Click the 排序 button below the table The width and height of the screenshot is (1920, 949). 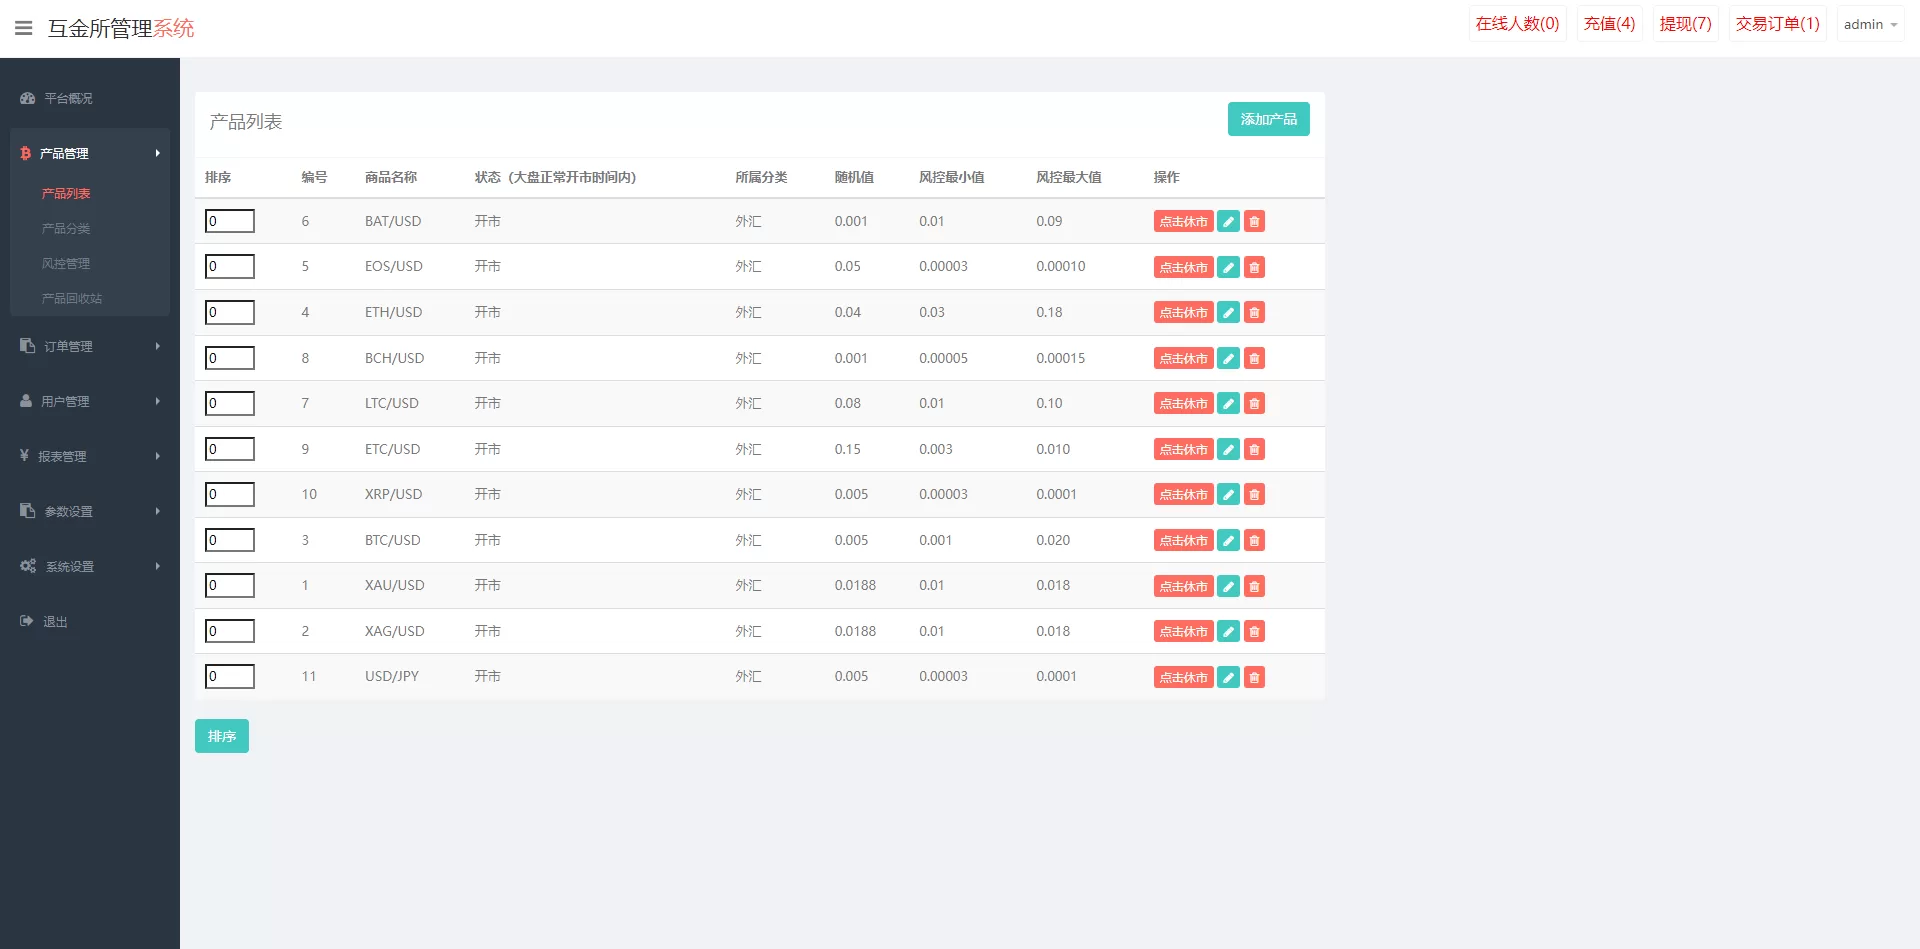coord(221,736)
